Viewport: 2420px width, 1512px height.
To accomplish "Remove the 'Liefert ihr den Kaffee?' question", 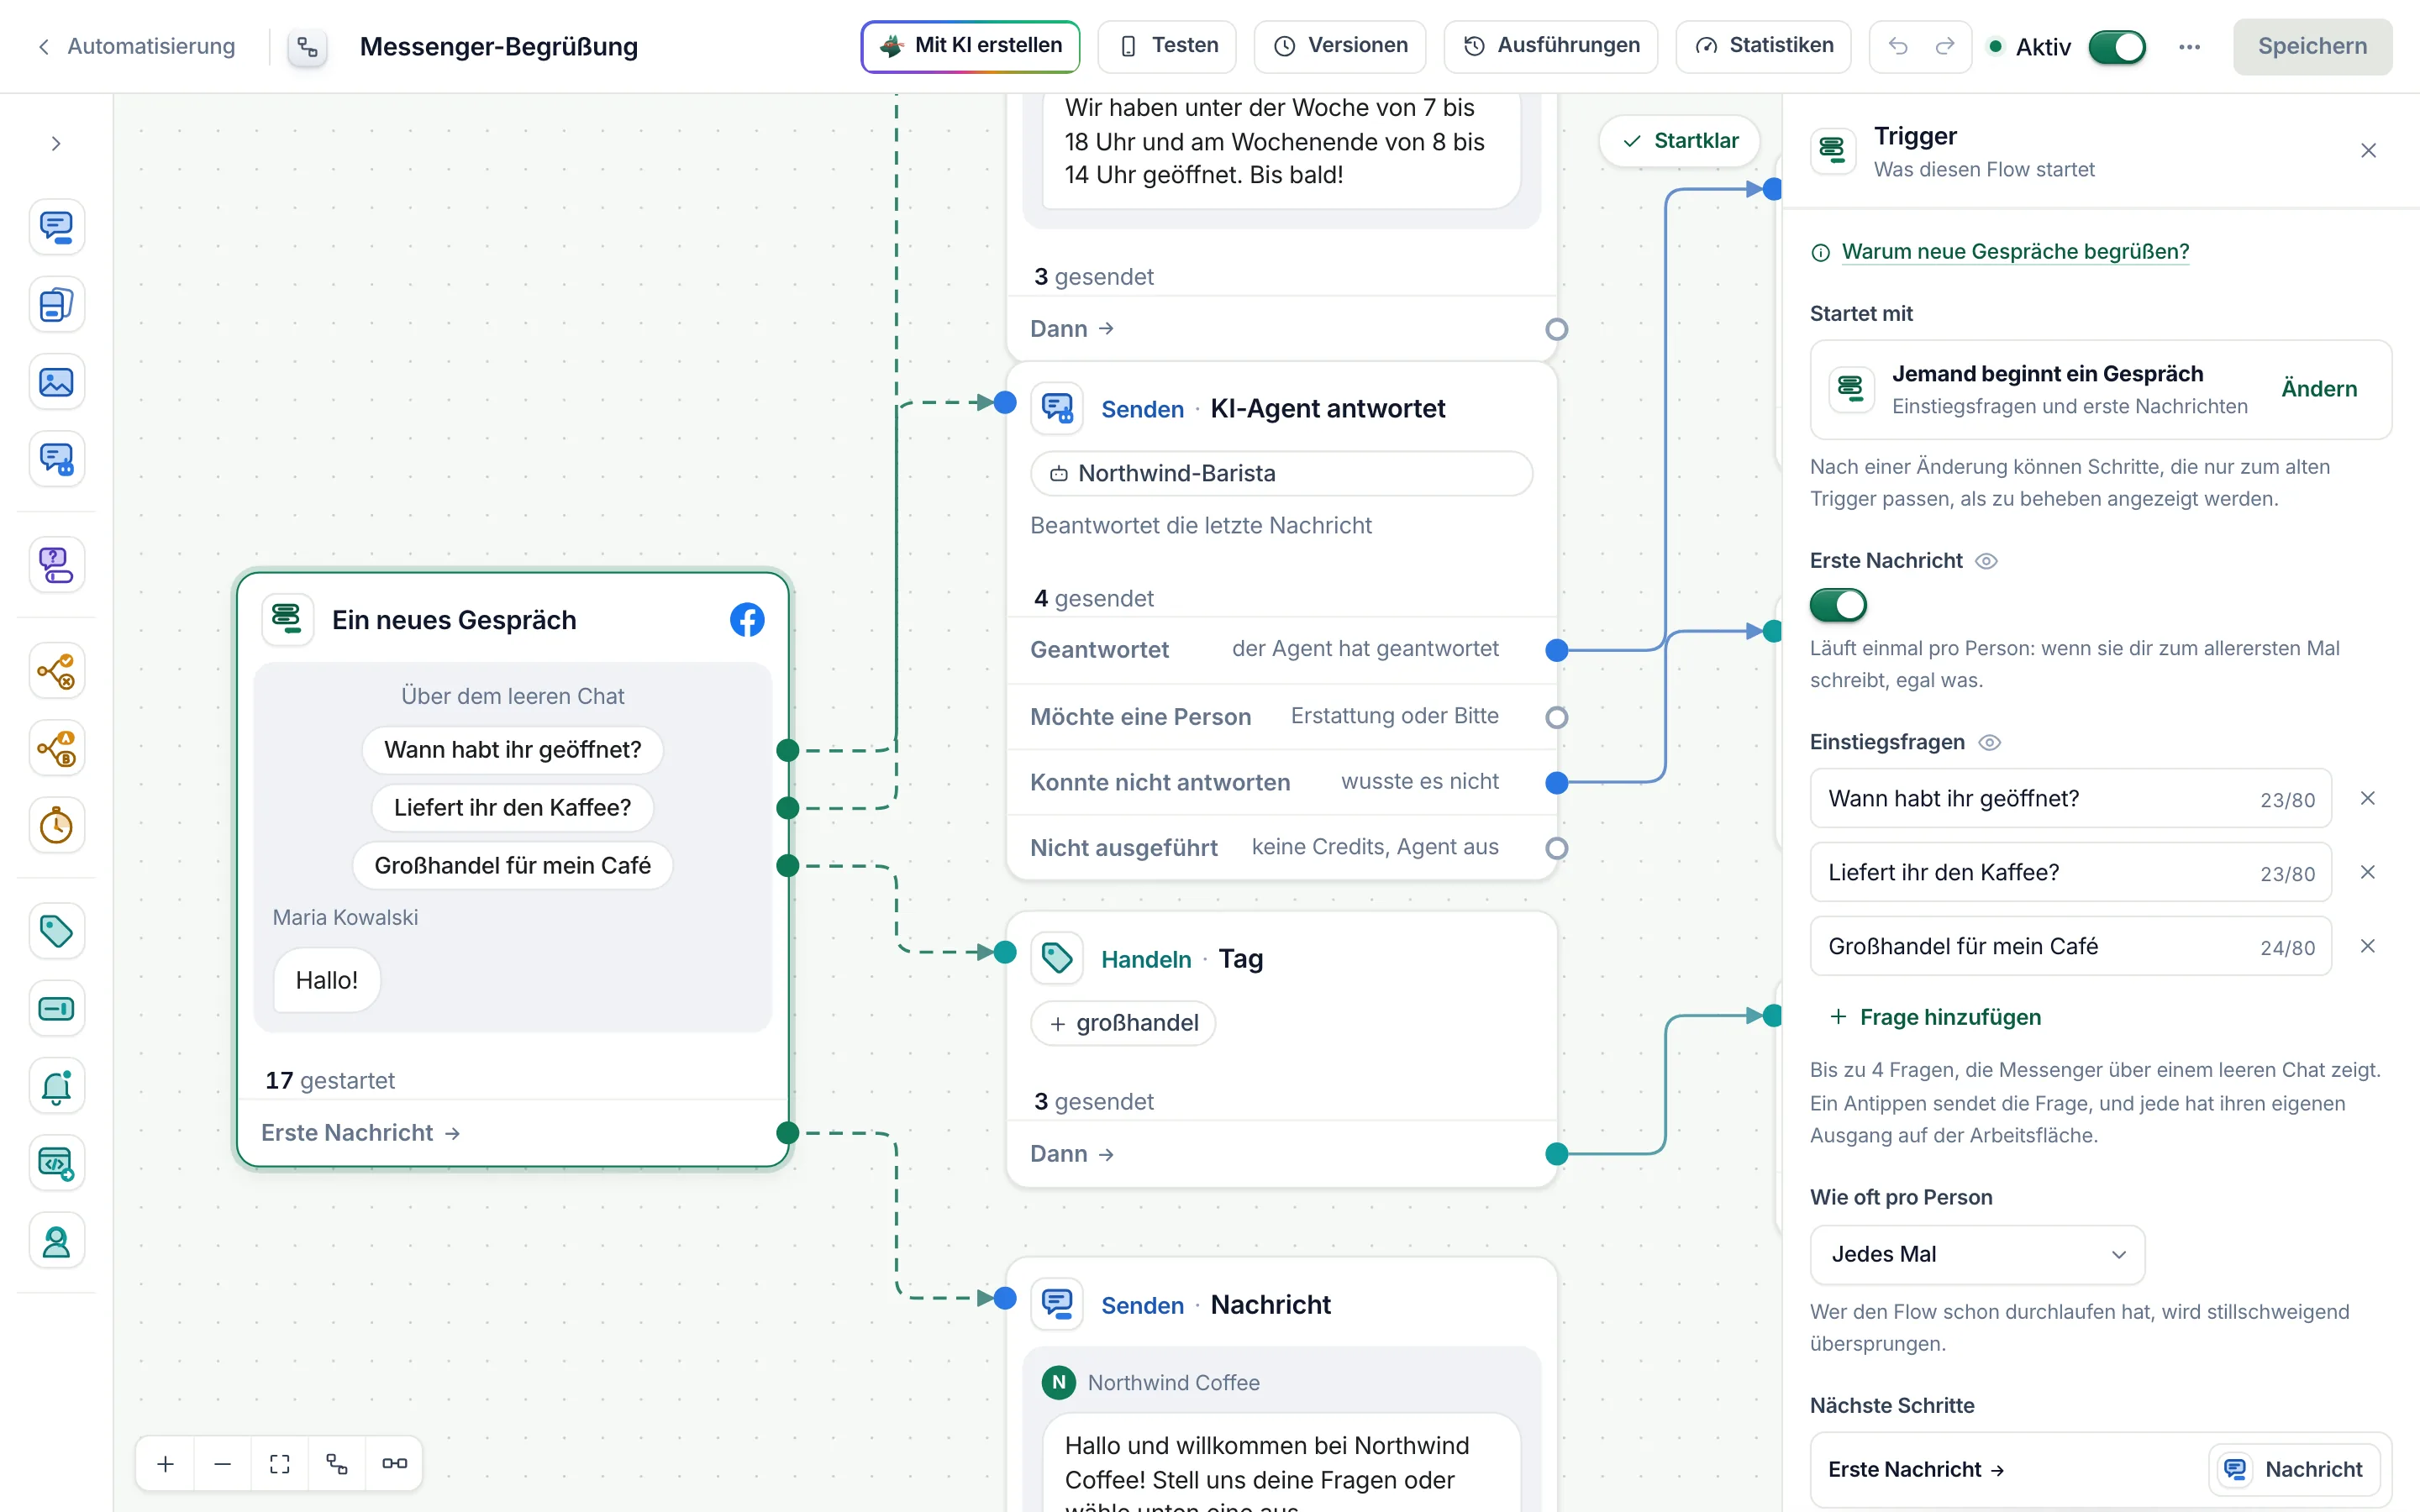I will pyautogui.click(x=2367, y=872).
